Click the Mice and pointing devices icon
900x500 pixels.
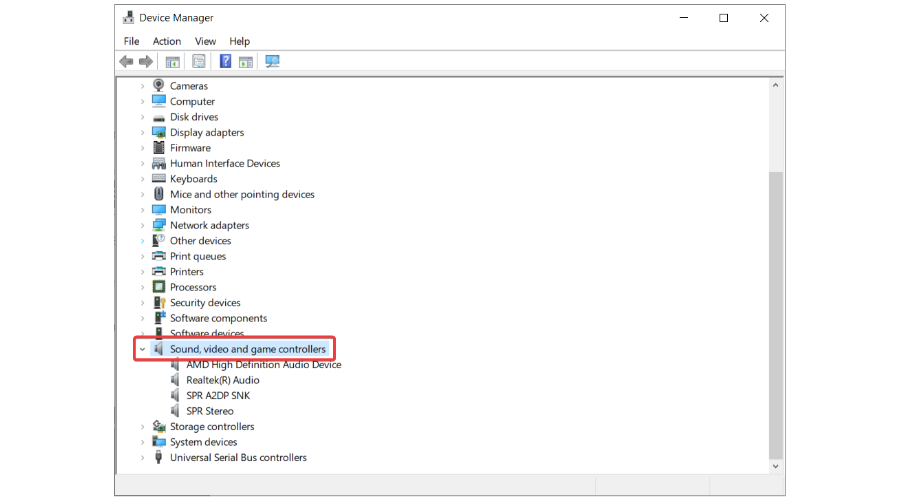pos(158,194)
